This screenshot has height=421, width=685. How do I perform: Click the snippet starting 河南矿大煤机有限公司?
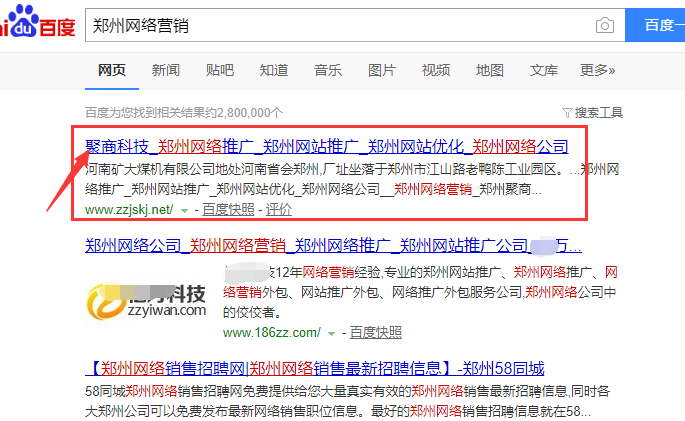point(352,179)
